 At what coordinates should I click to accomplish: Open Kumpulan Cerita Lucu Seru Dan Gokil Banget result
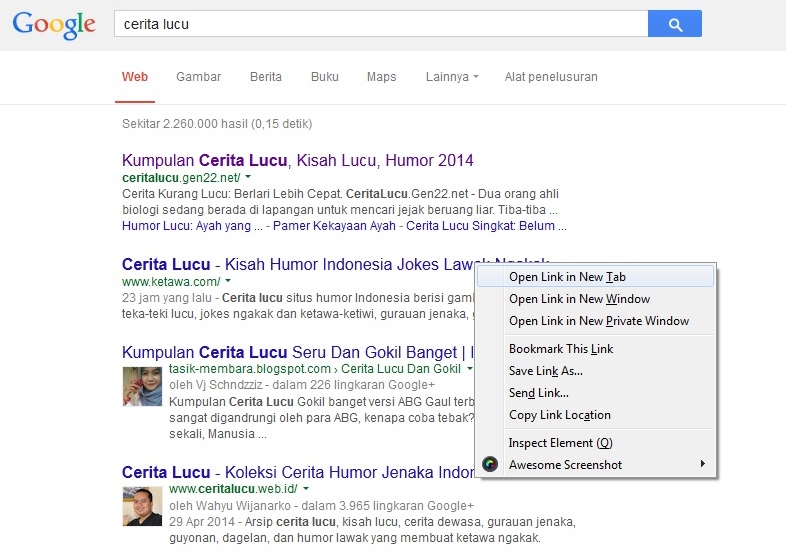pos(298,352)
